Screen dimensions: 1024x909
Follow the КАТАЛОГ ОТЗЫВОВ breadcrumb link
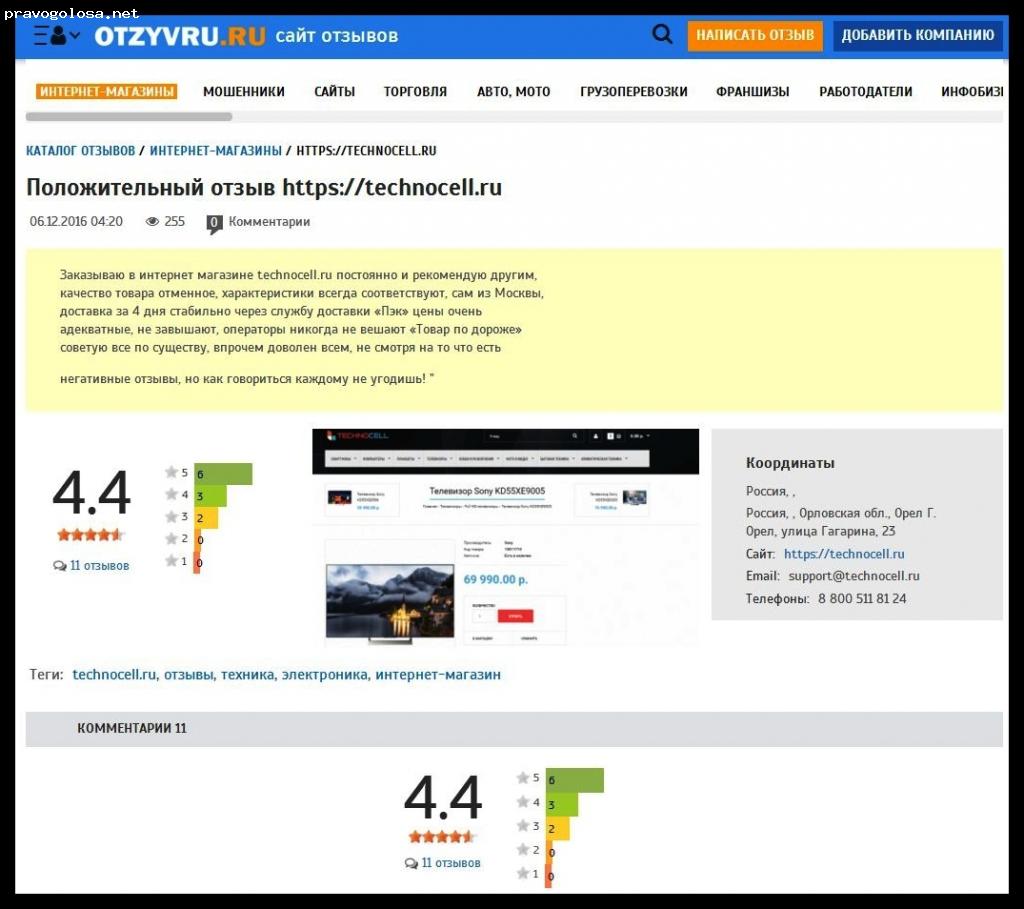[x=80, y=151]
